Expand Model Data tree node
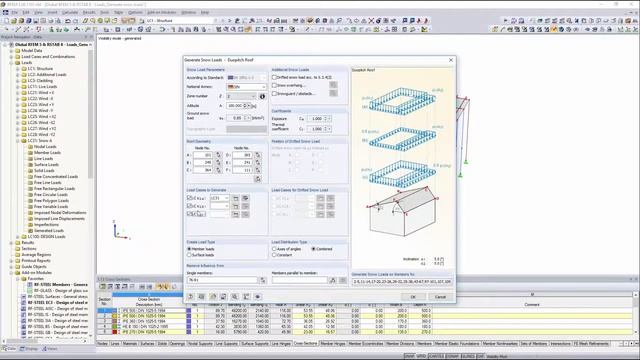The height and width of the screenshot is (360, 640). pyautogui.click(x=11, y=51)
